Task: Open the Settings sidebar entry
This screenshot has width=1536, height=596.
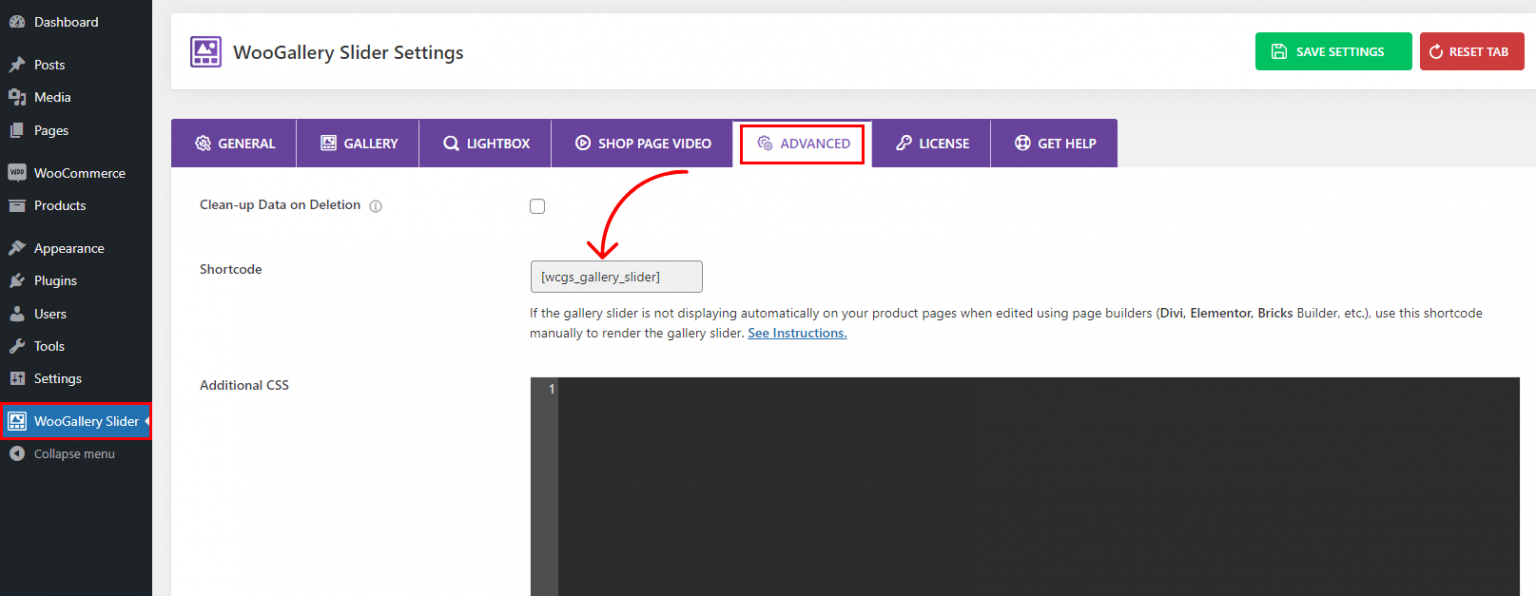Action: coord(57,378)
